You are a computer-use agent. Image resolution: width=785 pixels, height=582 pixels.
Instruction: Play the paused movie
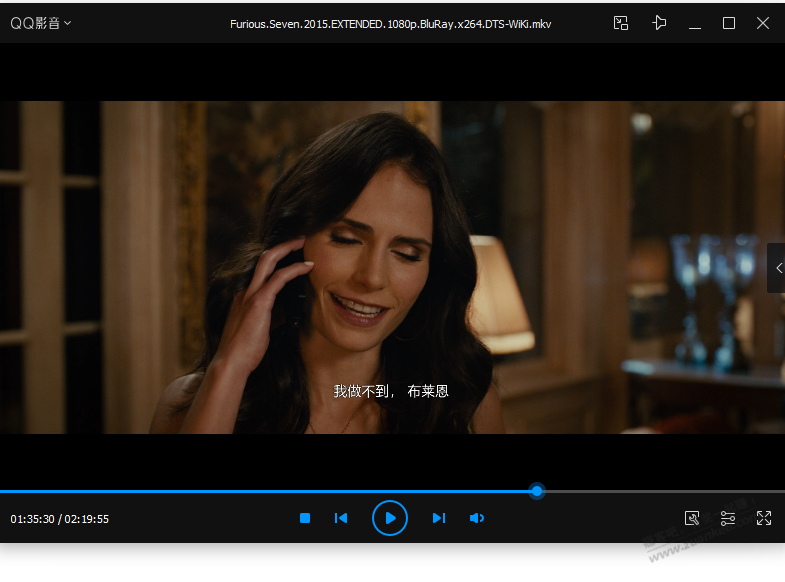[390, 518]
